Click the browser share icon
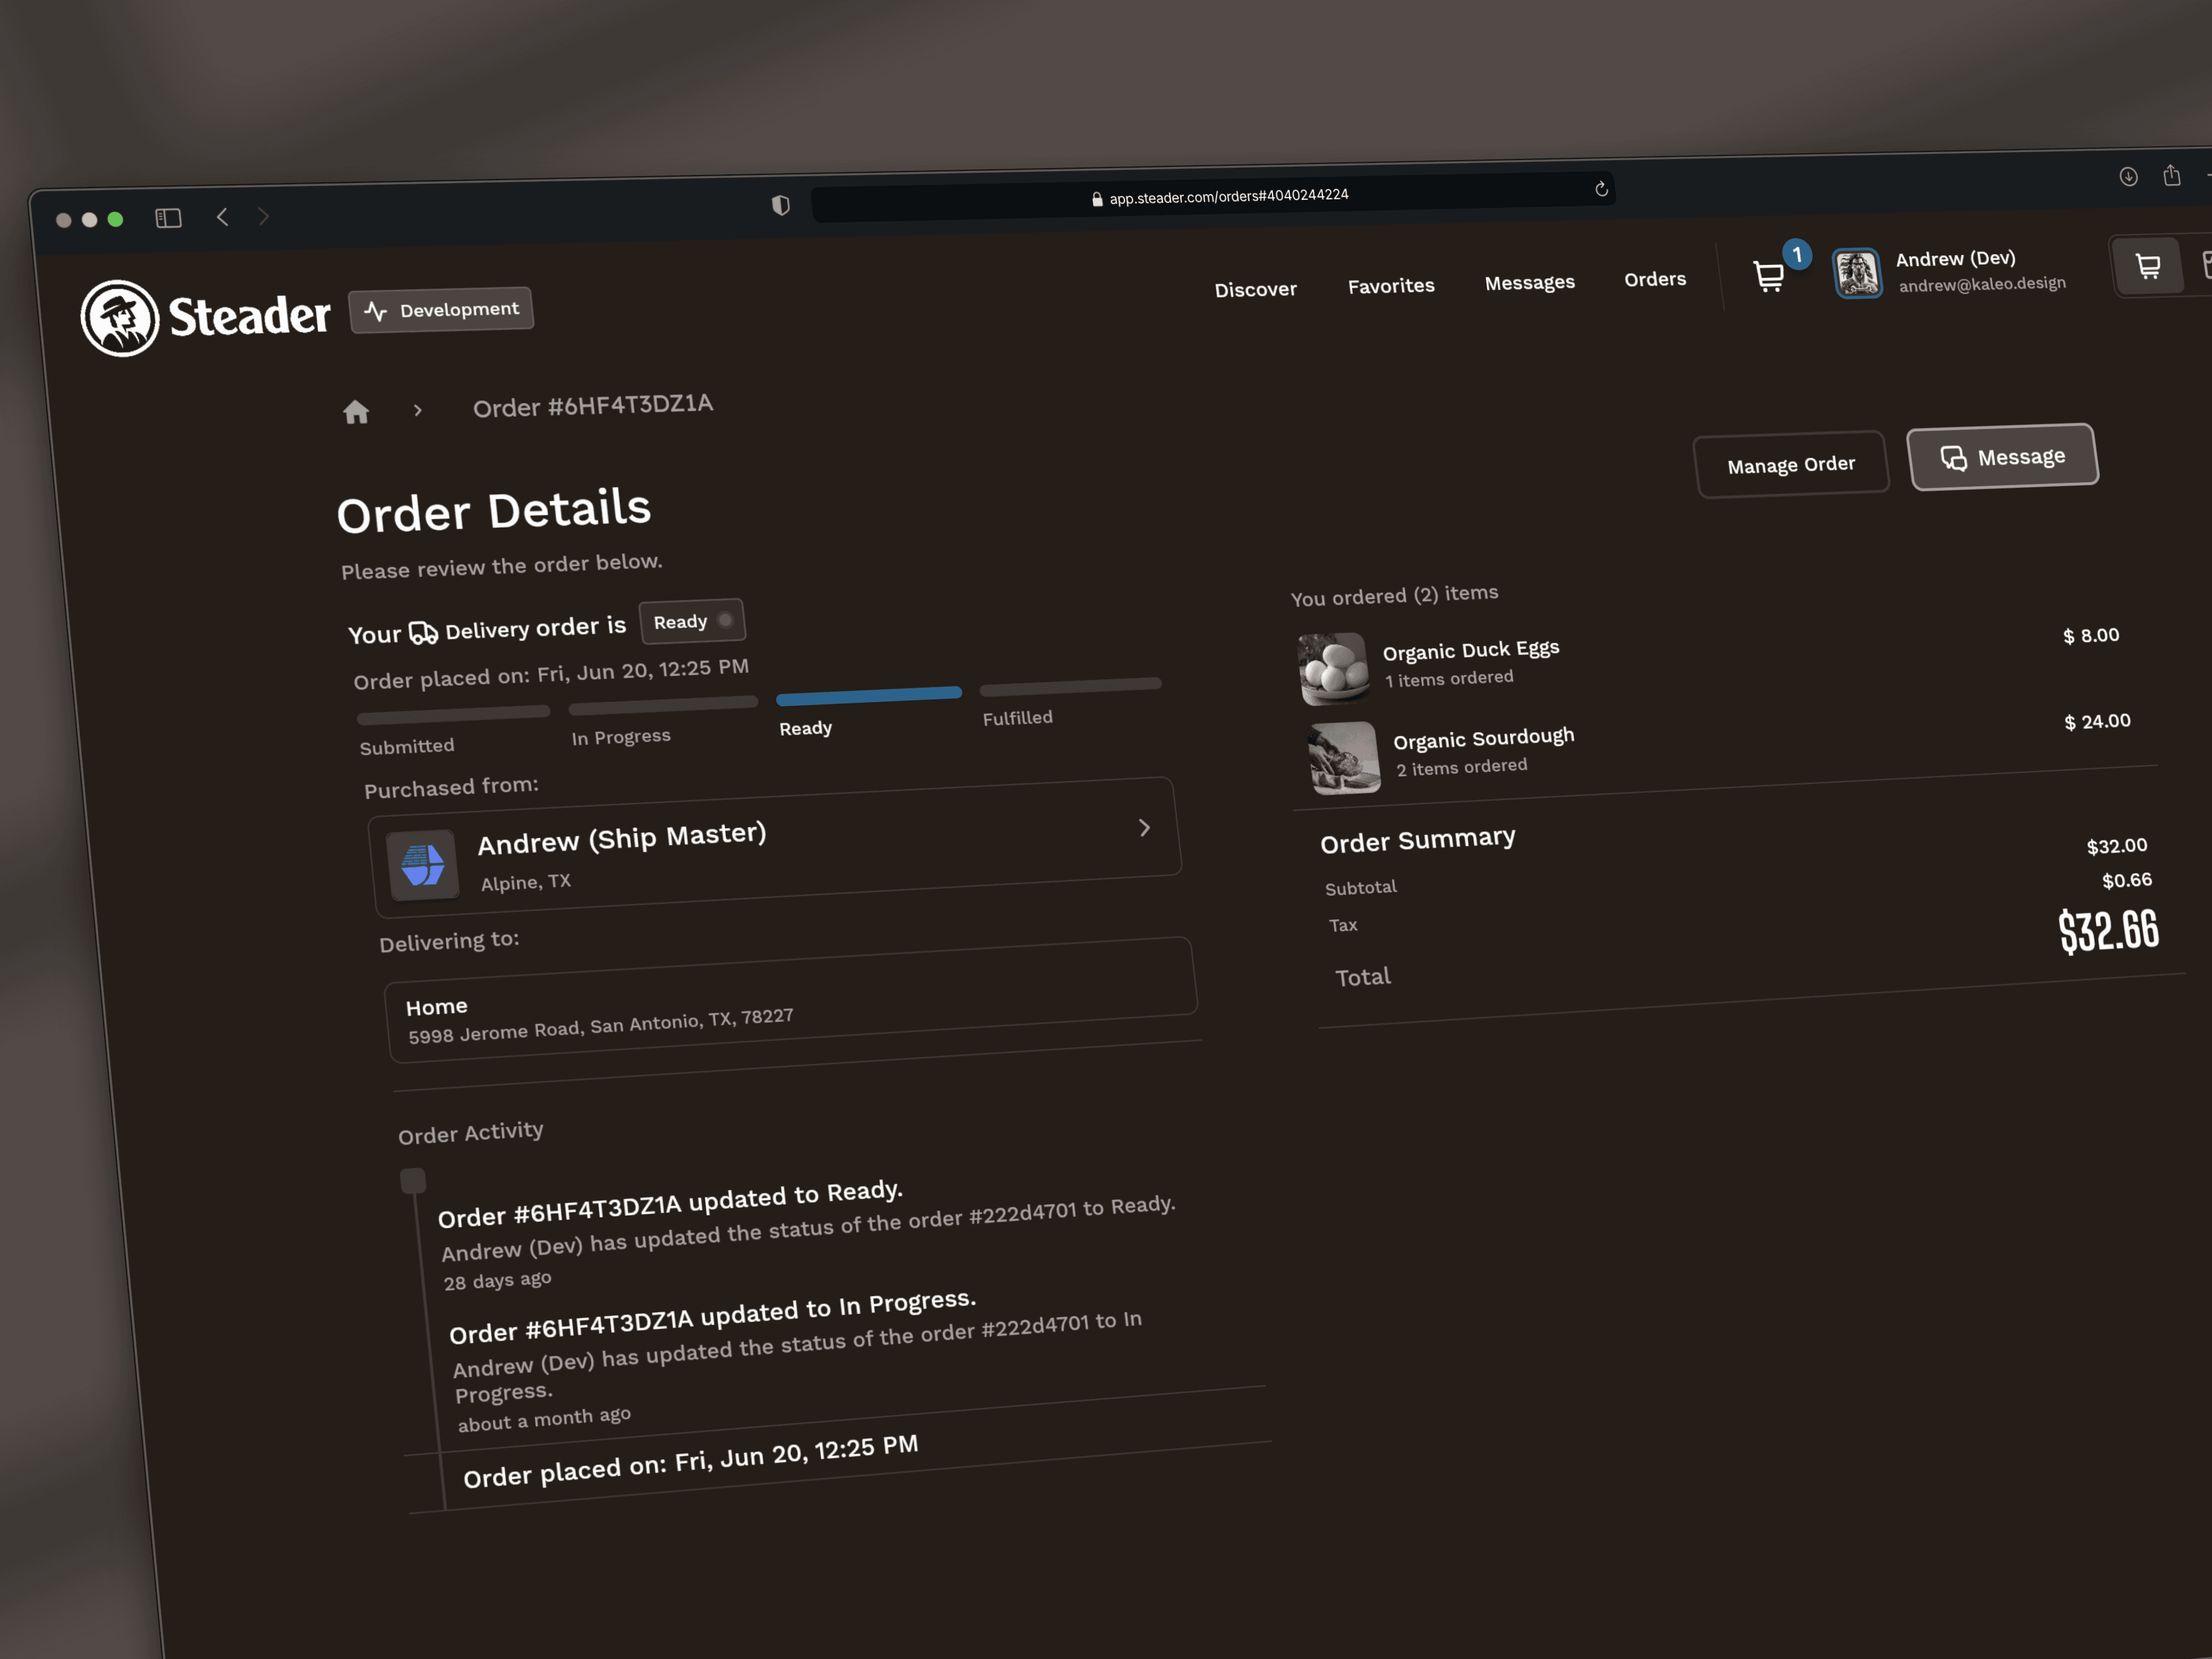2212x1659 pixels. (2171, 176)
